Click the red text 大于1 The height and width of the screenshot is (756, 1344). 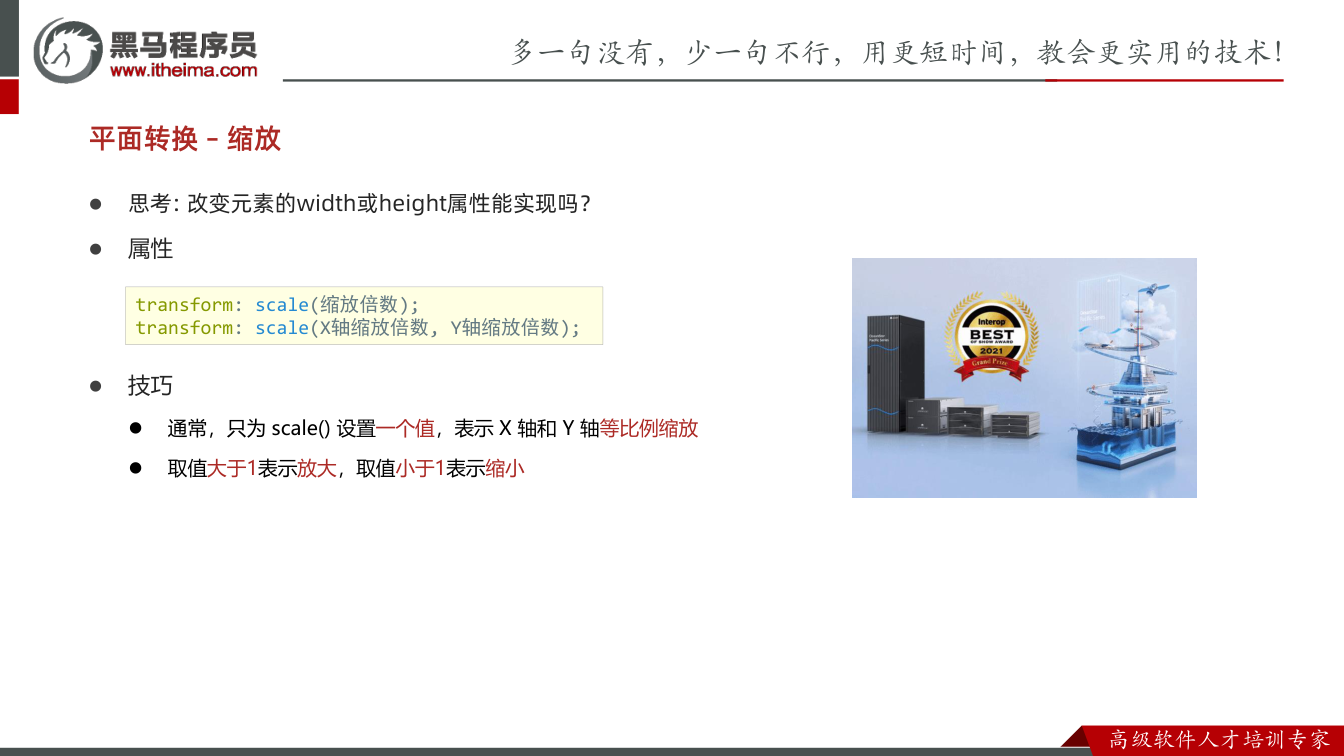click(x=232, y=467)
